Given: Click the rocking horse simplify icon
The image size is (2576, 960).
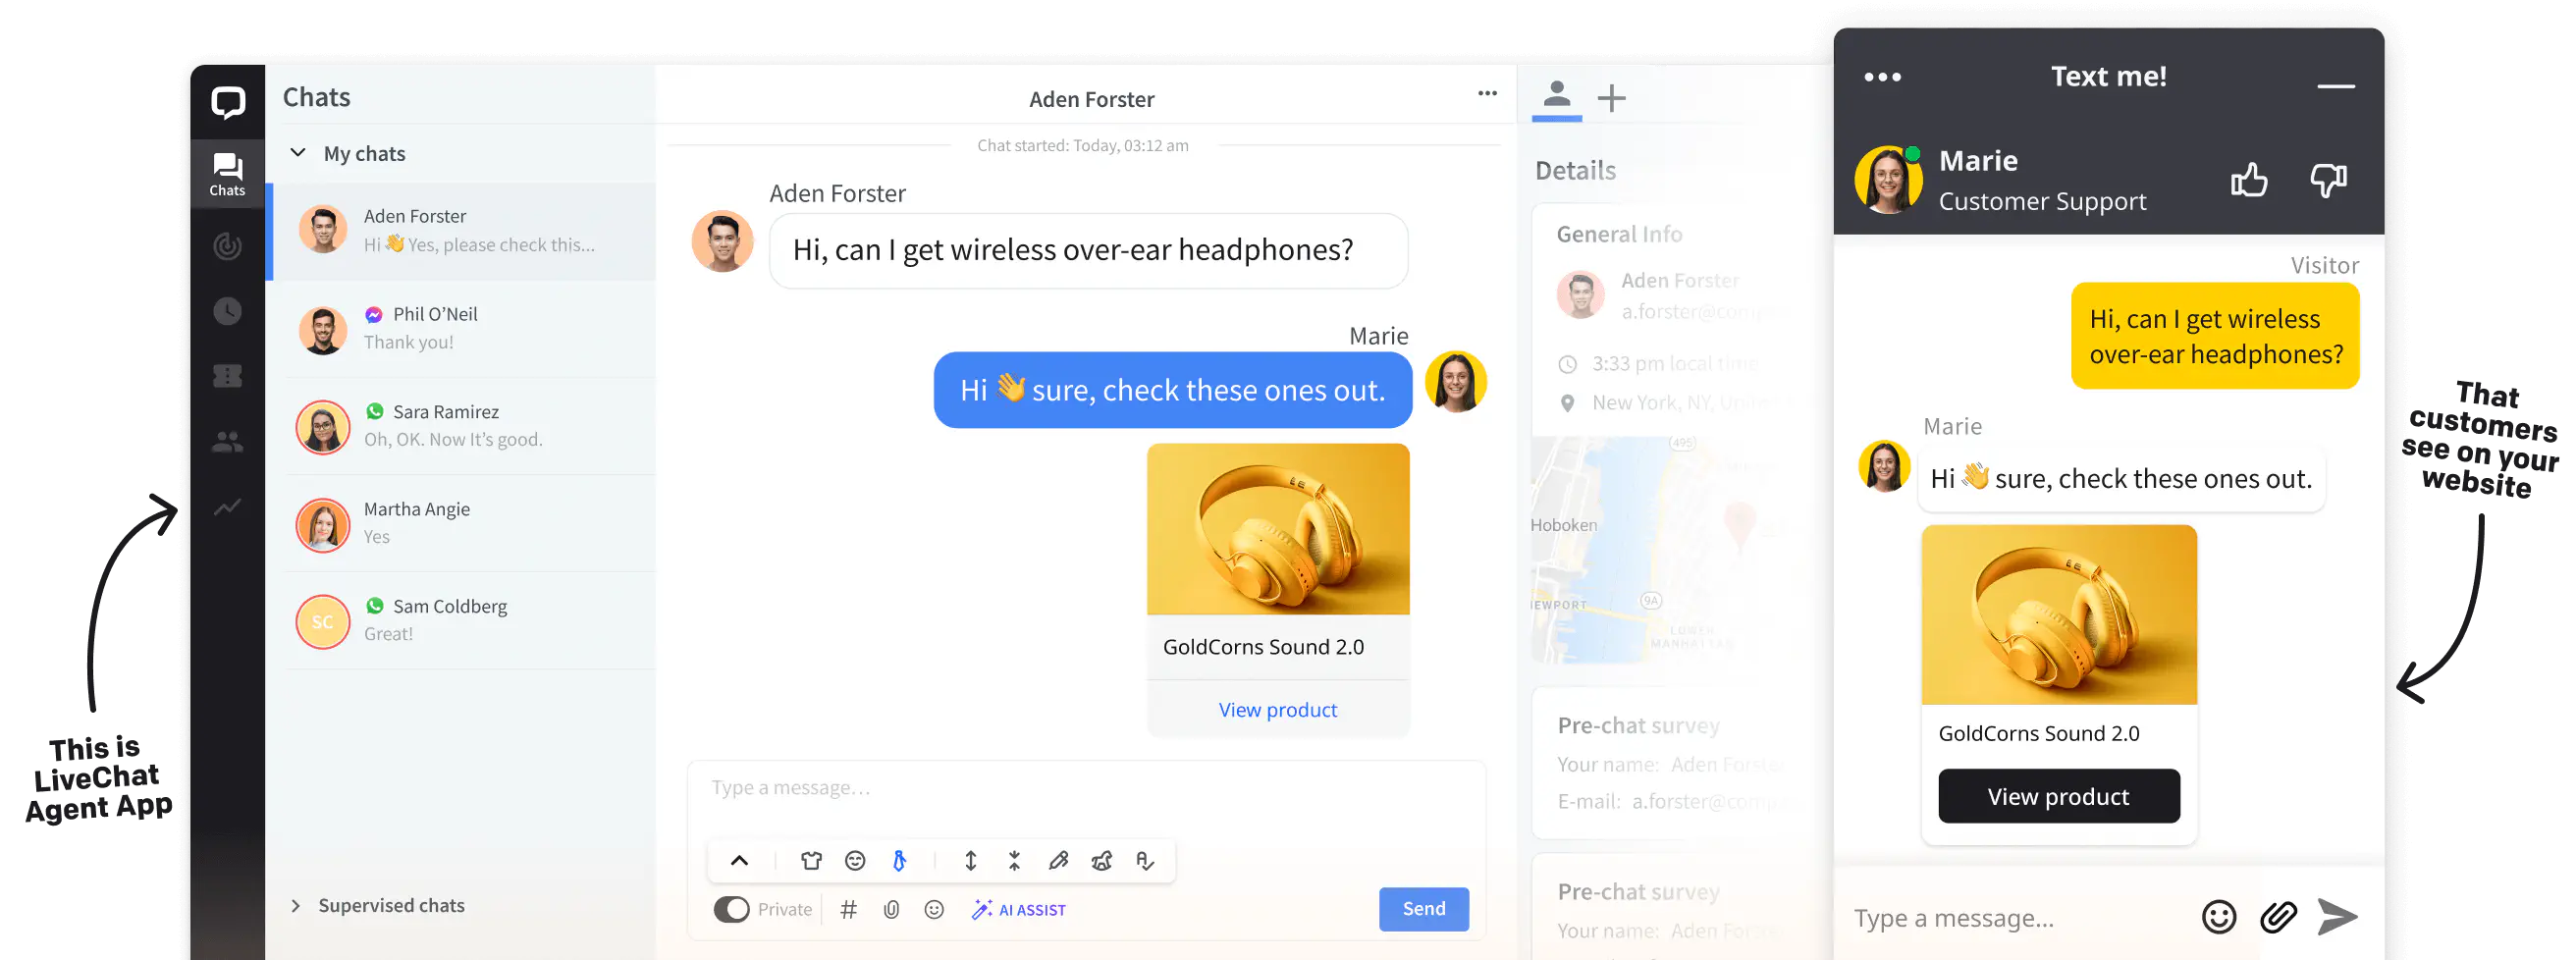Looking at the screenshot, I should tap(1102, 861).
